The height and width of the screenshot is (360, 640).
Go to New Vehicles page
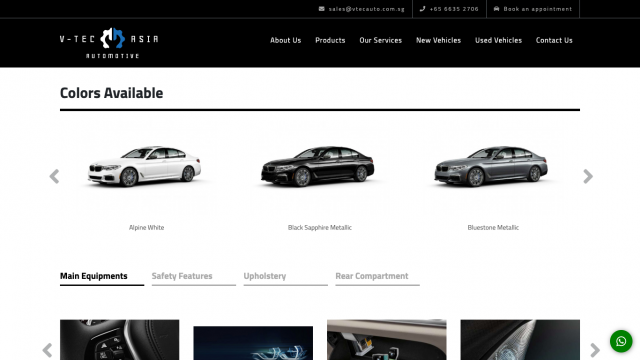(438, 40)
